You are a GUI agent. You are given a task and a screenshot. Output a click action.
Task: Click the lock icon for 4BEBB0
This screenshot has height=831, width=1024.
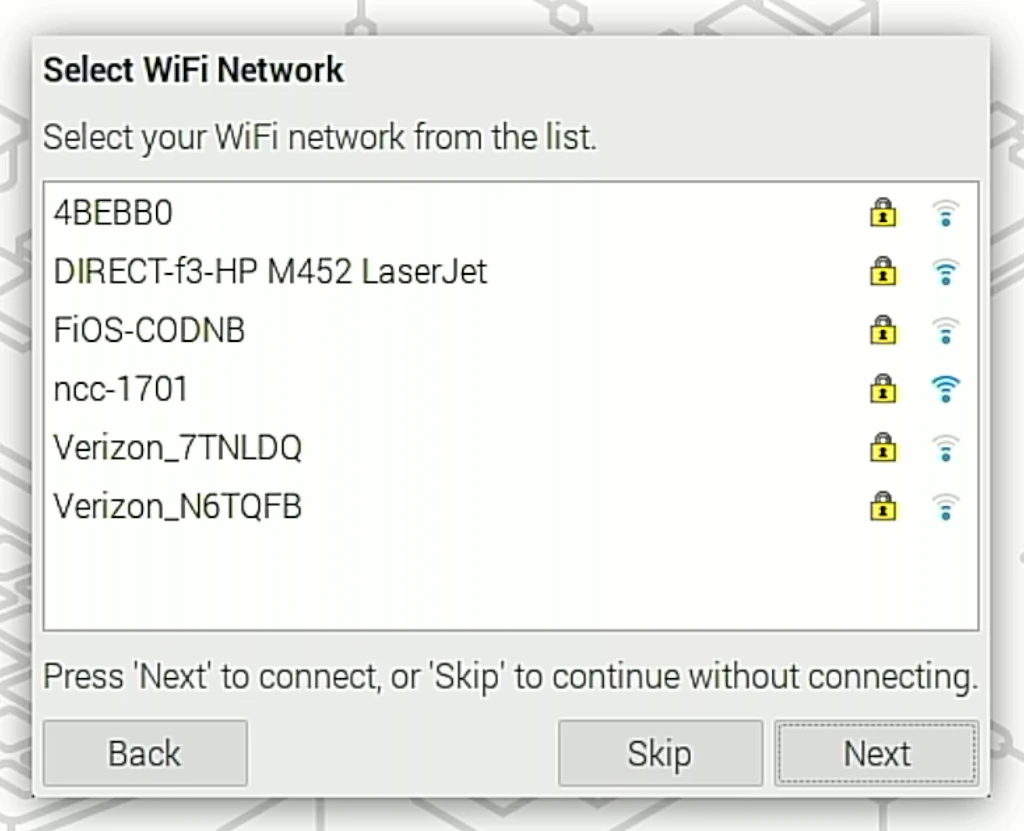tap(883, 213)
